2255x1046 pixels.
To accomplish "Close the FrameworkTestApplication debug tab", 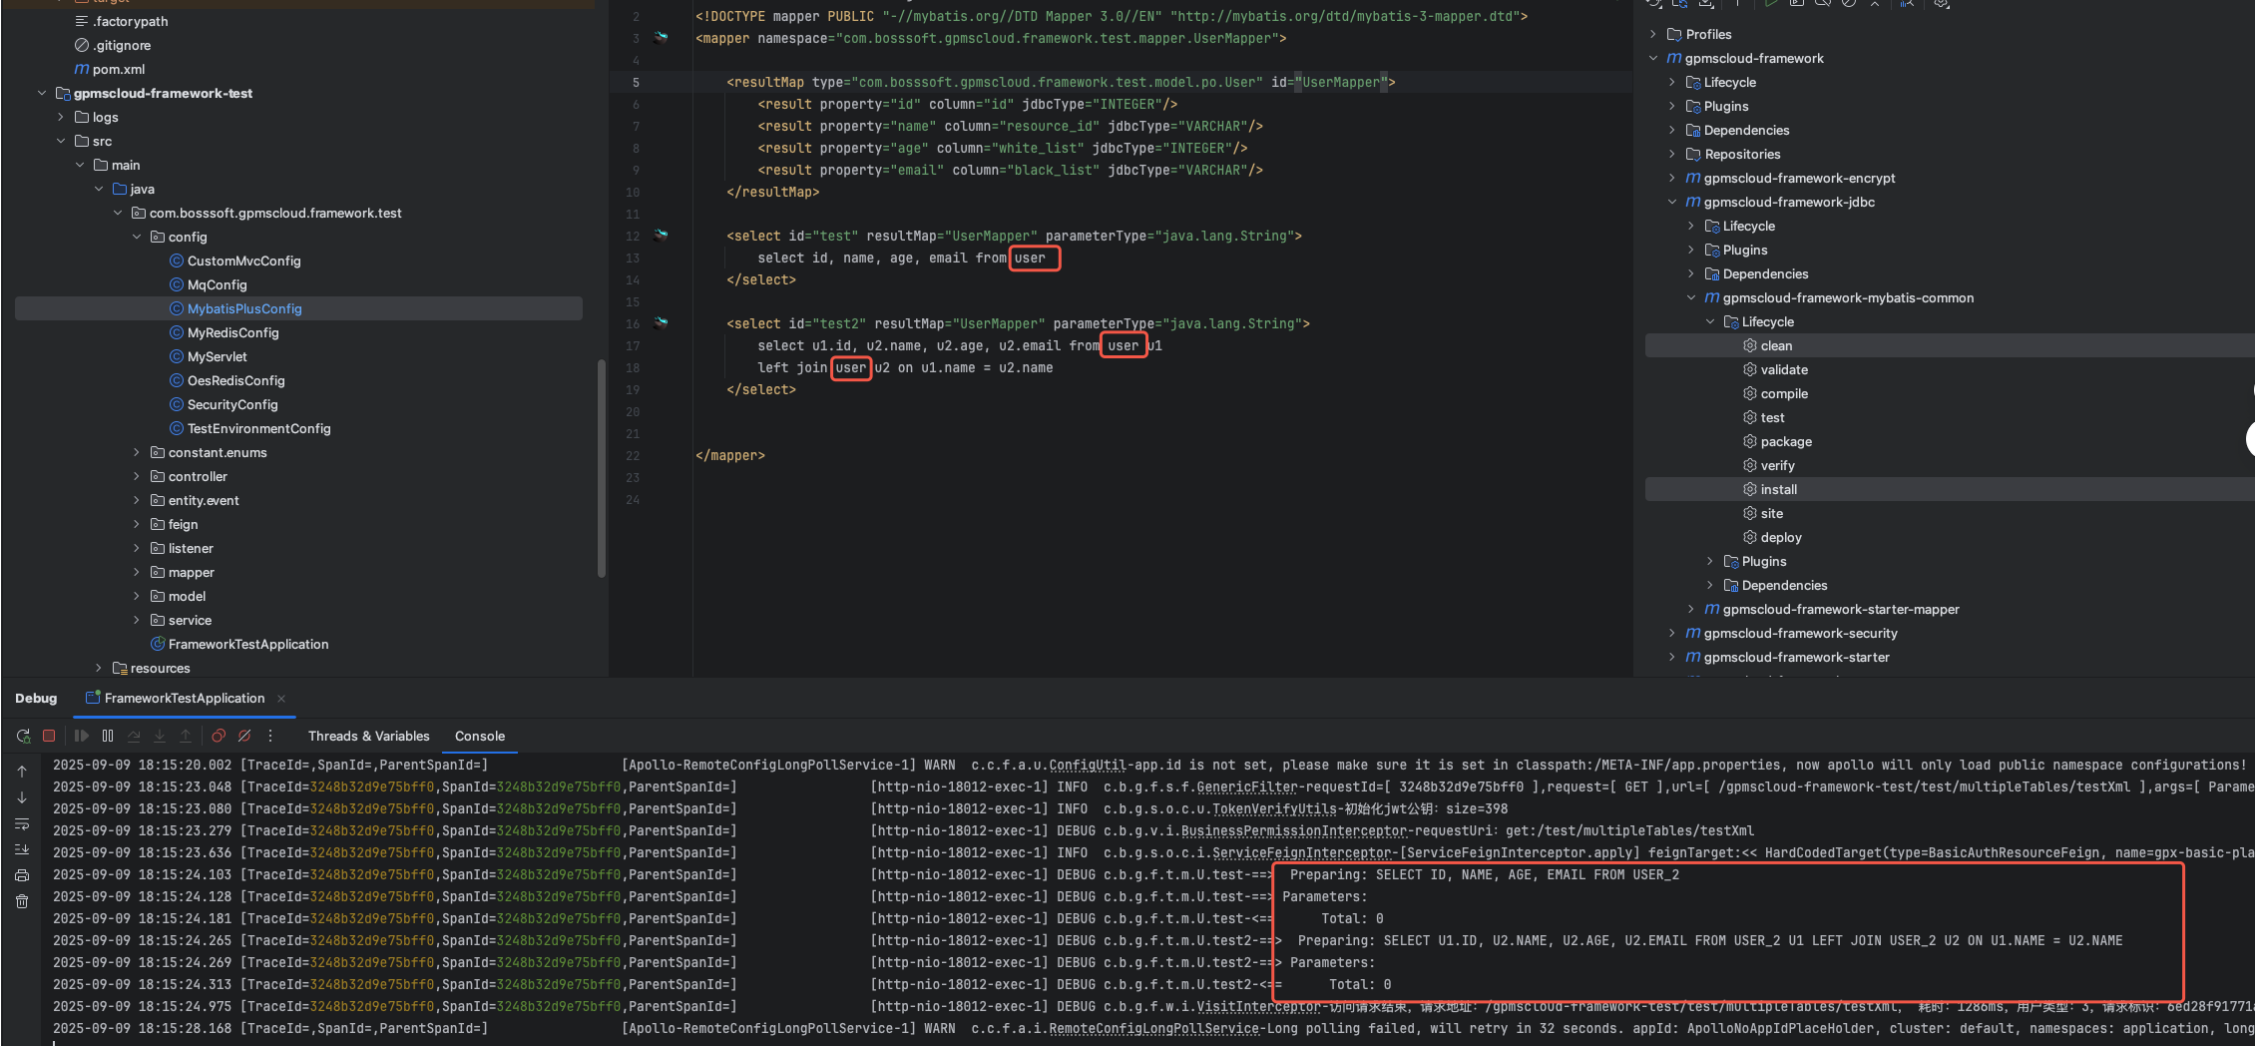I will (x=281, y=698).
